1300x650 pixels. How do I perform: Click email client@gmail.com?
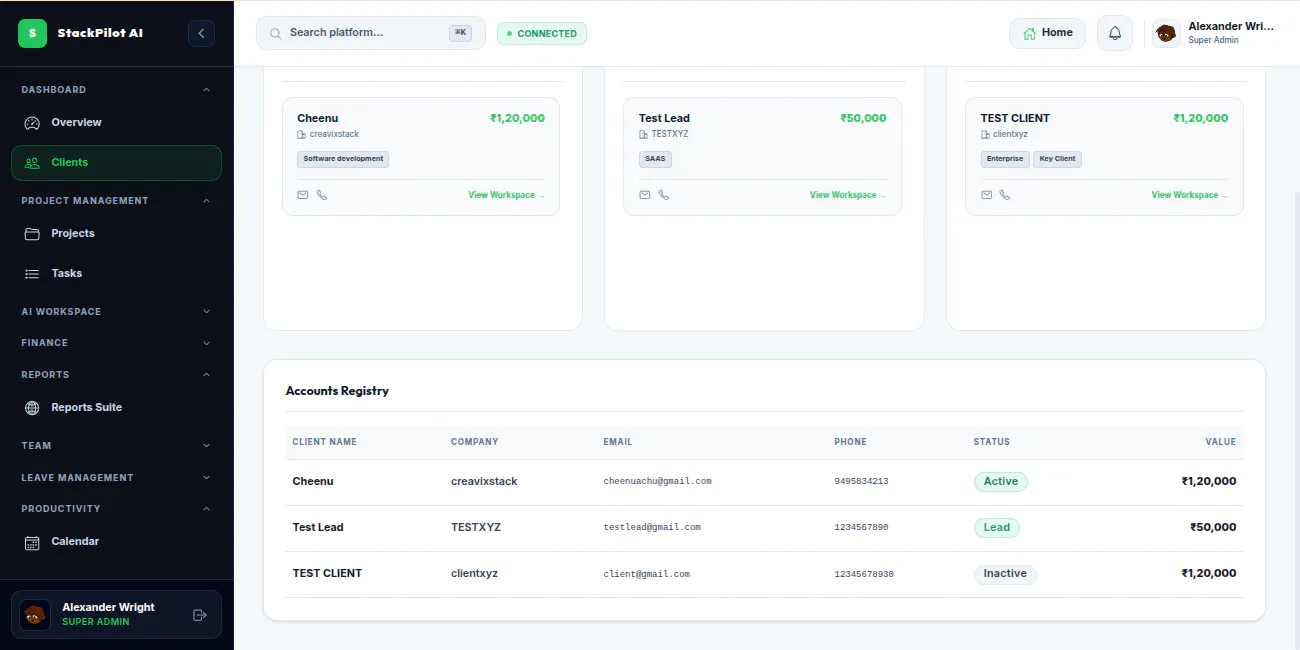[x=646, y=574]
